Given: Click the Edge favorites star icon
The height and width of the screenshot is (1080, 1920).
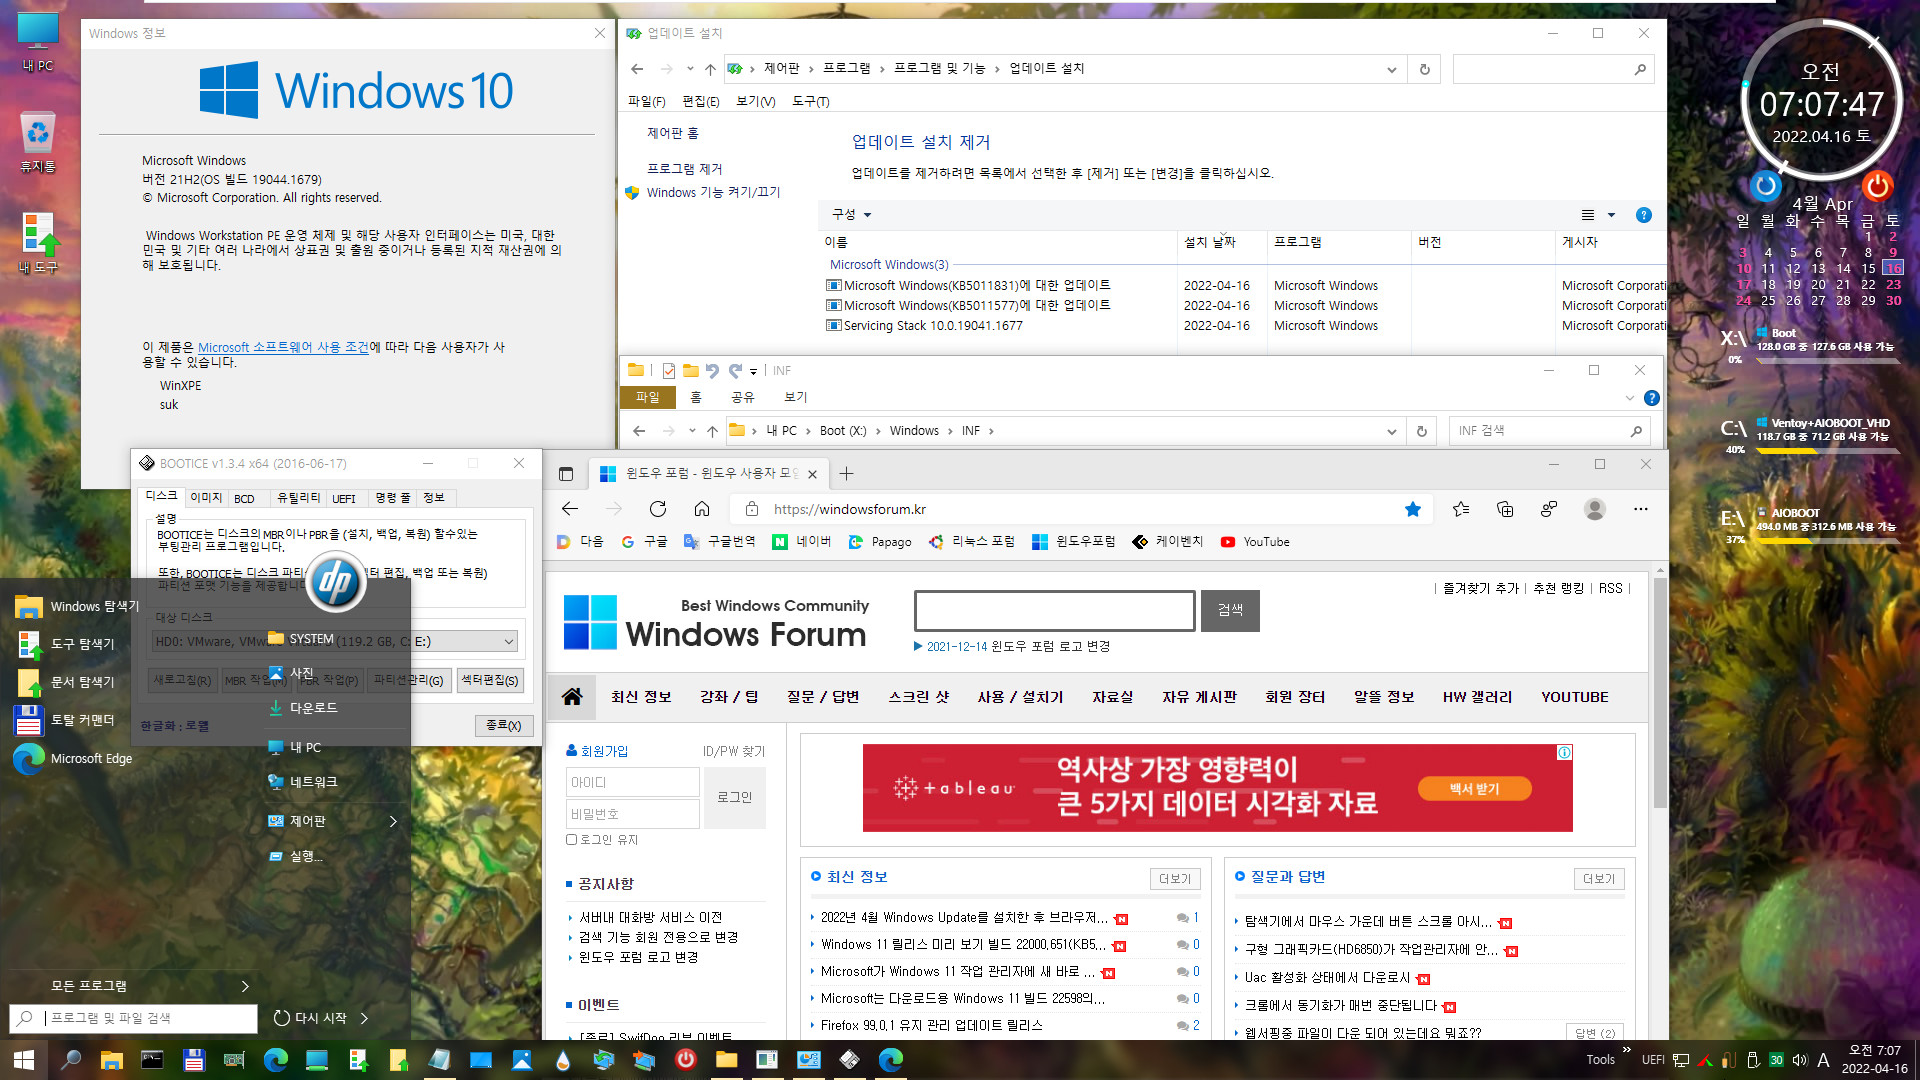Looking at the screenshot, I should coord(1412,509).
